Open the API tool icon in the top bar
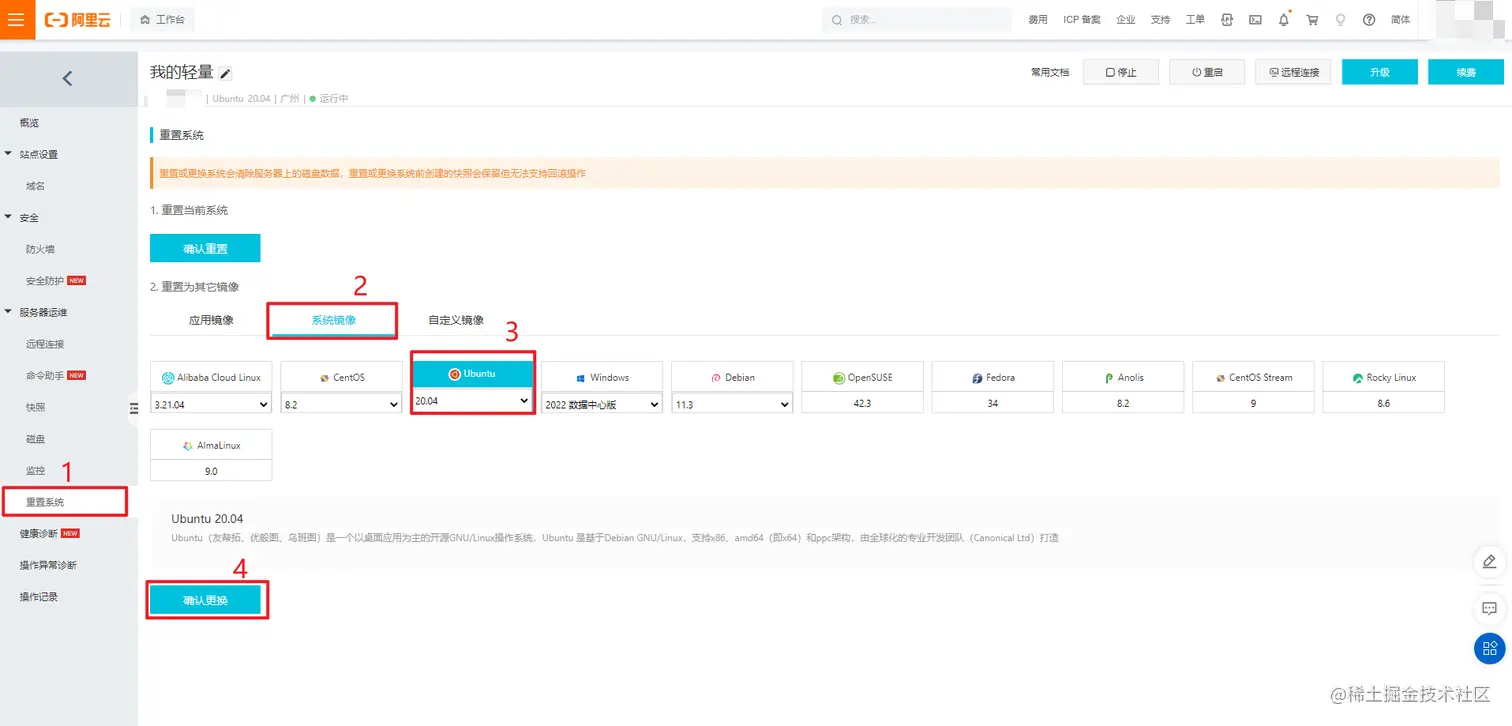 [x=1226, y=20]
